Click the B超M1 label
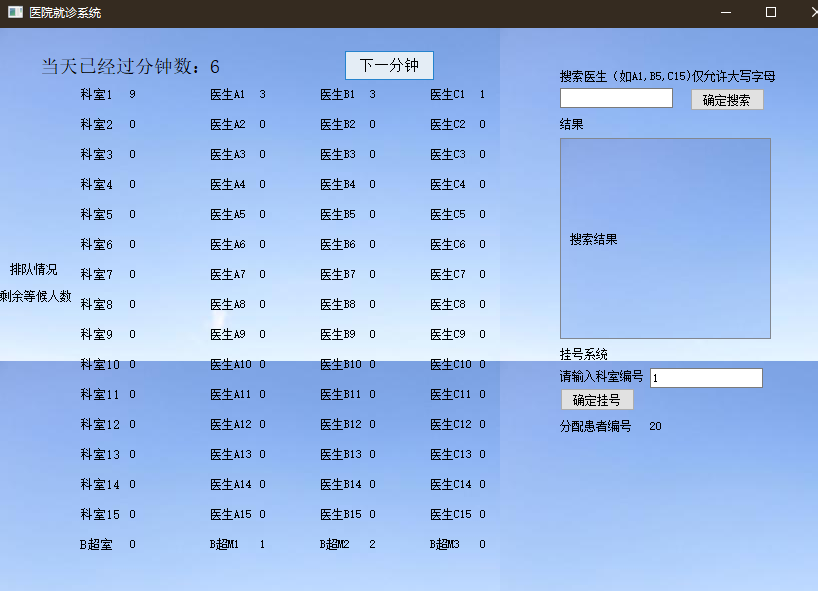The width and height of the screenshot is (818, 591). [x=224, y=545]
